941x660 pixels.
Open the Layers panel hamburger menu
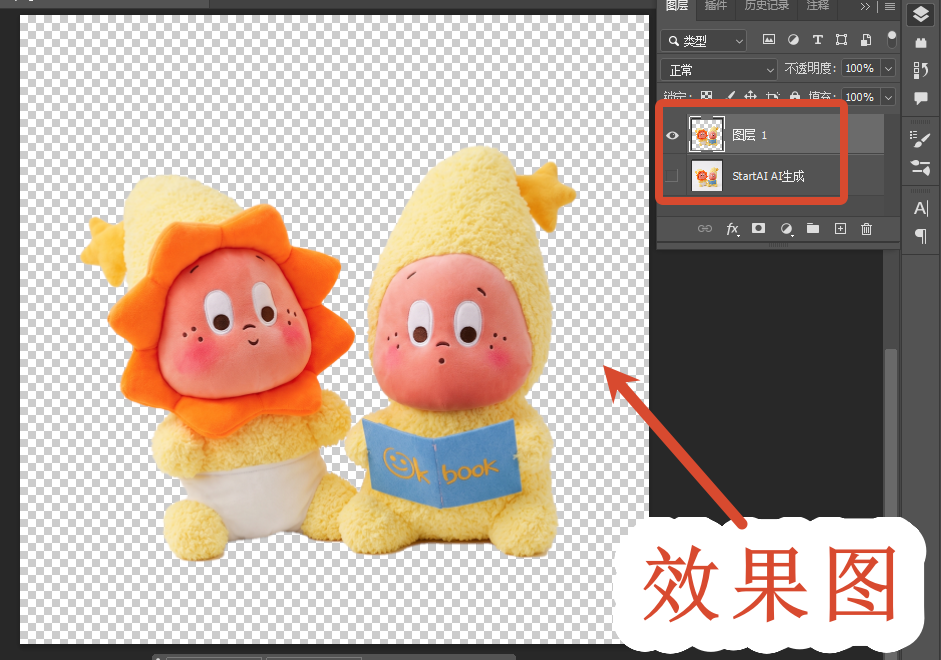(889, 6)
